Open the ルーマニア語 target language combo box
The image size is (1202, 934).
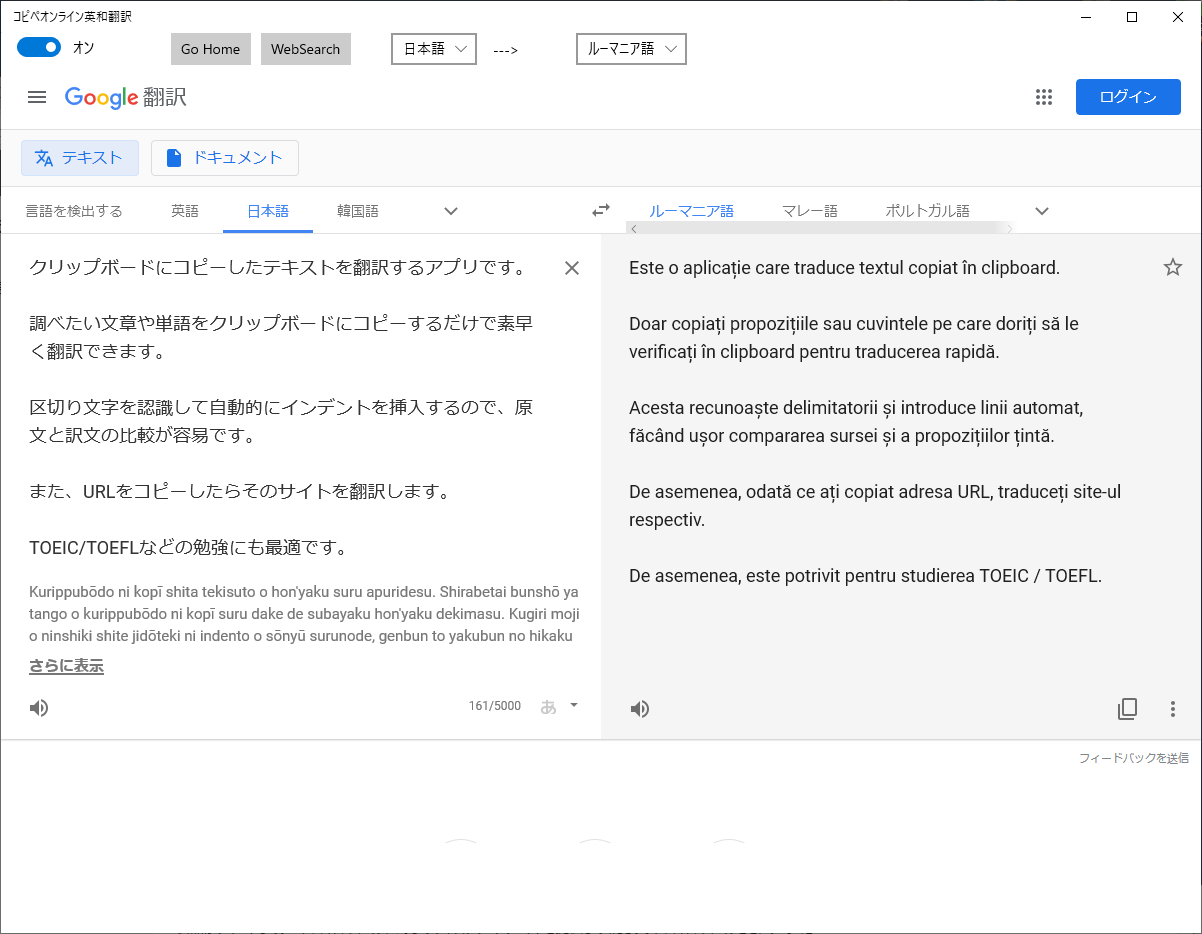pyautogui.click(x=632, y=49)
